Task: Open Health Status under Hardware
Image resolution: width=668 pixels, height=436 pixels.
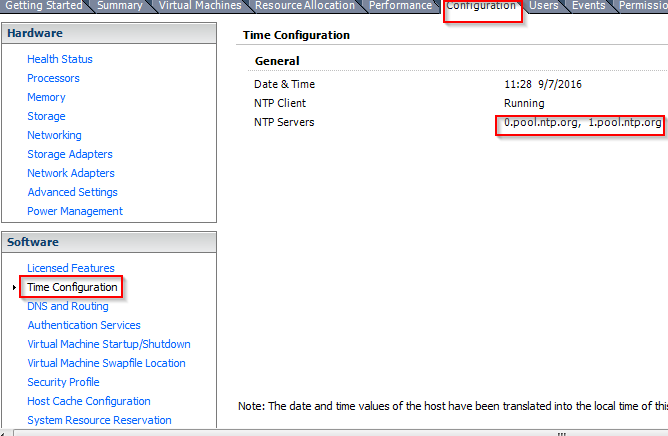Action: point(60,59)
